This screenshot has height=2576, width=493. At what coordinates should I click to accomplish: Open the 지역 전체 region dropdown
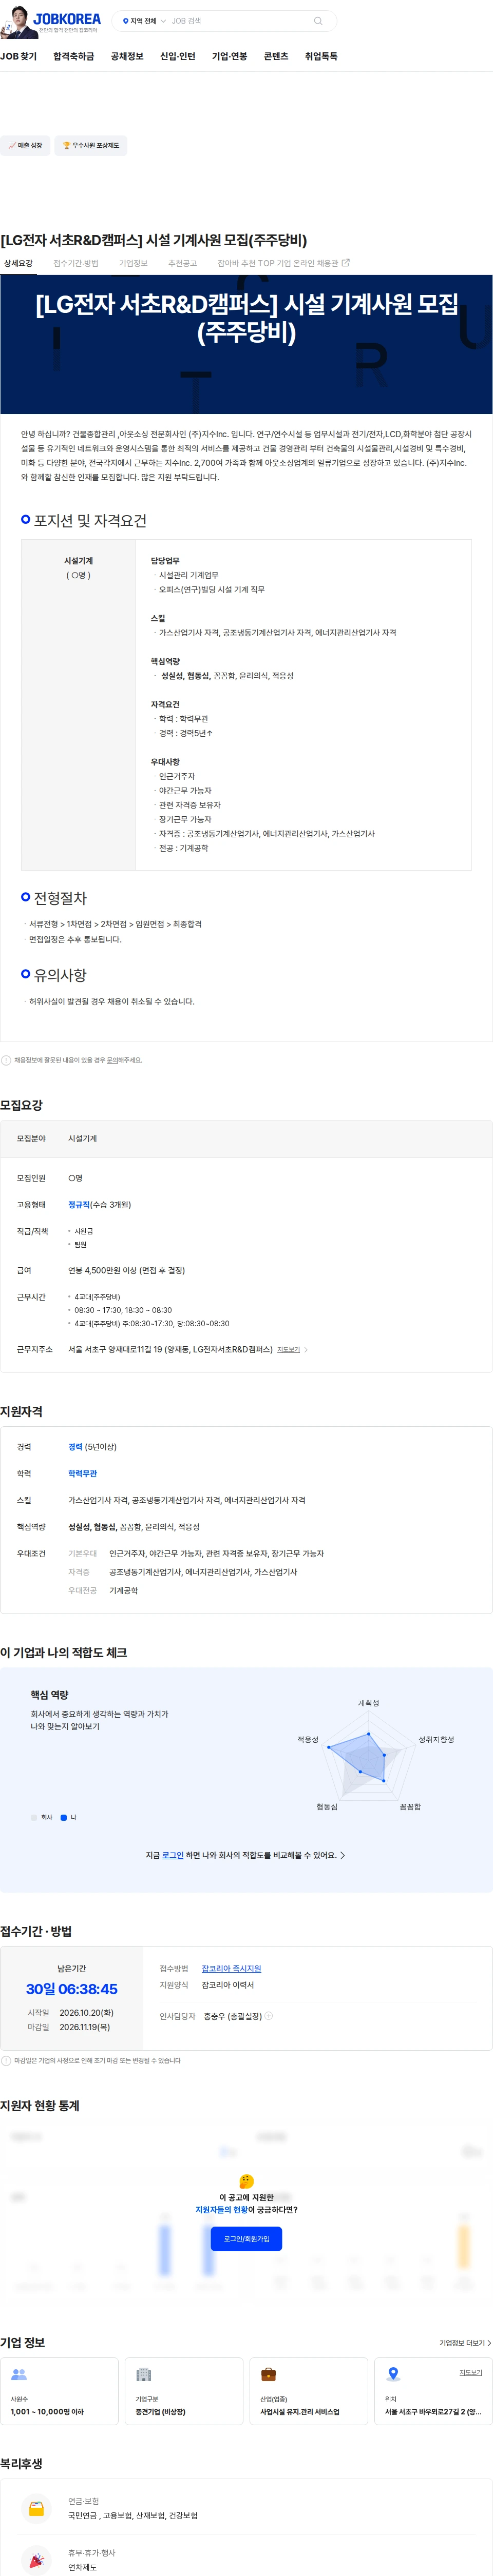(144, 21)
